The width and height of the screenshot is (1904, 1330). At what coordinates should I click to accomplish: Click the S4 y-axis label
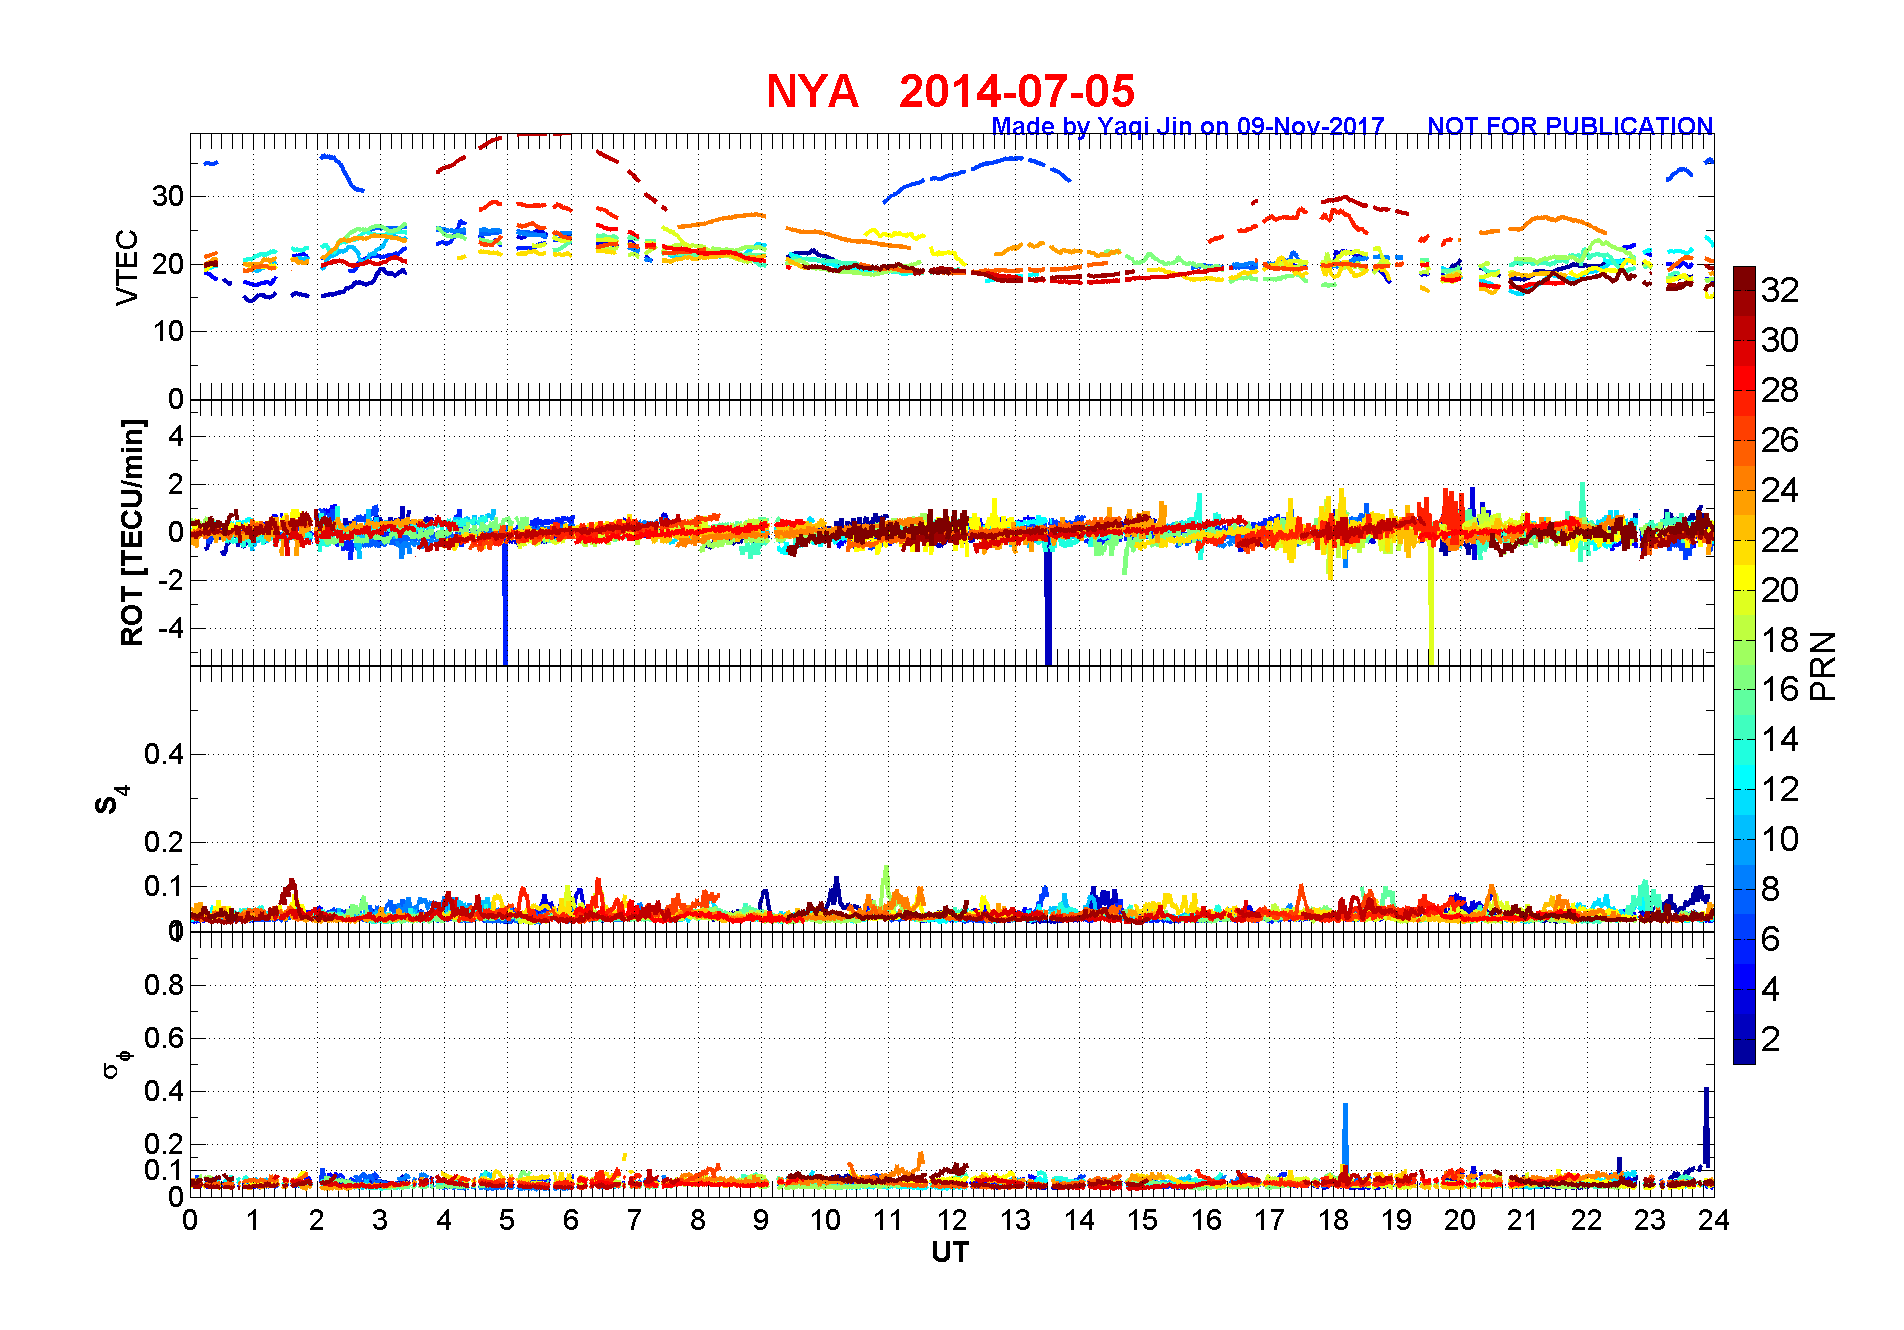[110, 800]
